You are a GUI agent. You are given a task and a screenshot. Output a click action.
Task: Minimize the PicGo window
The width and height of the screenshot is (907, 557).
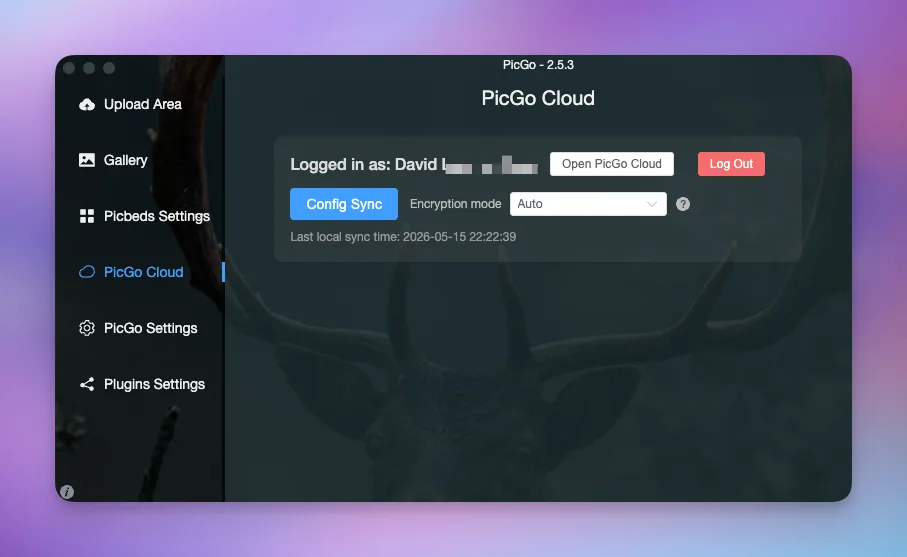89,68
